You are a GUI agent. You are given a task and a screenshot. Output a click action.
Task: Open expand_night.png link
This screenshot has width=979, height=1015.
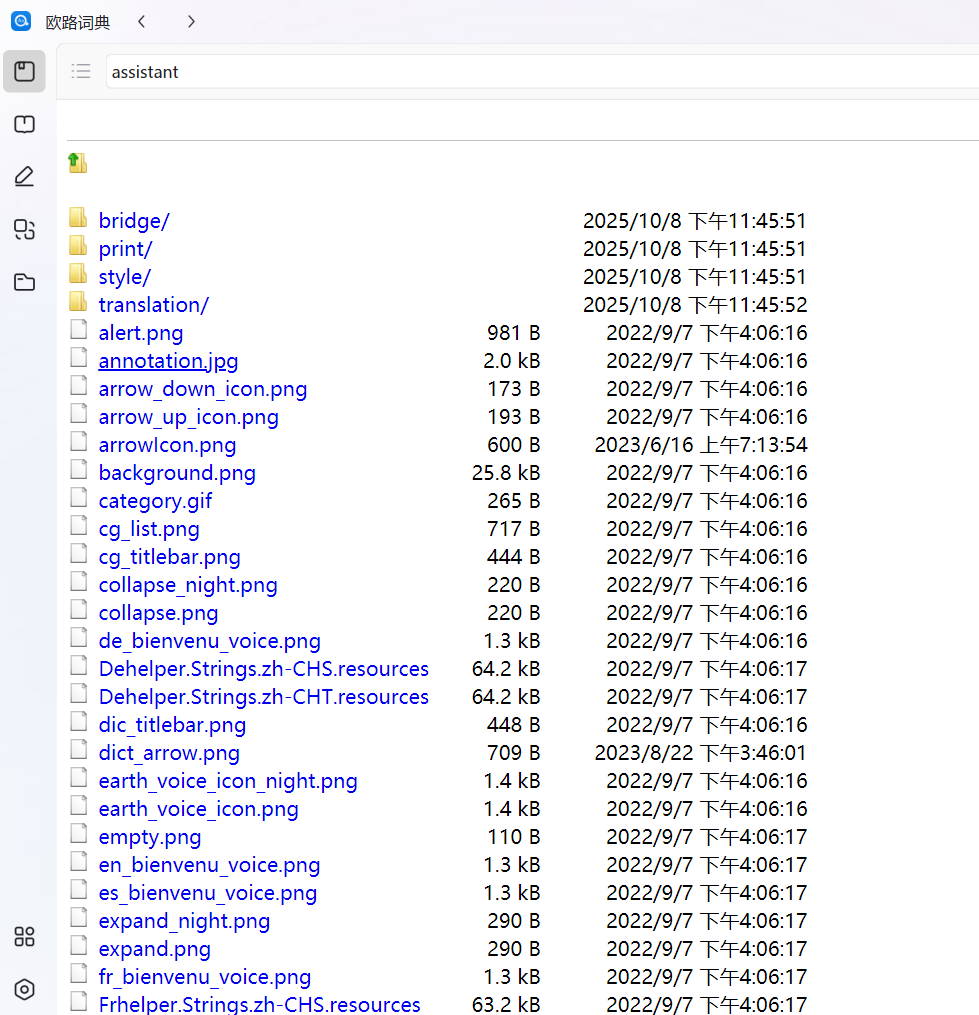185,920
